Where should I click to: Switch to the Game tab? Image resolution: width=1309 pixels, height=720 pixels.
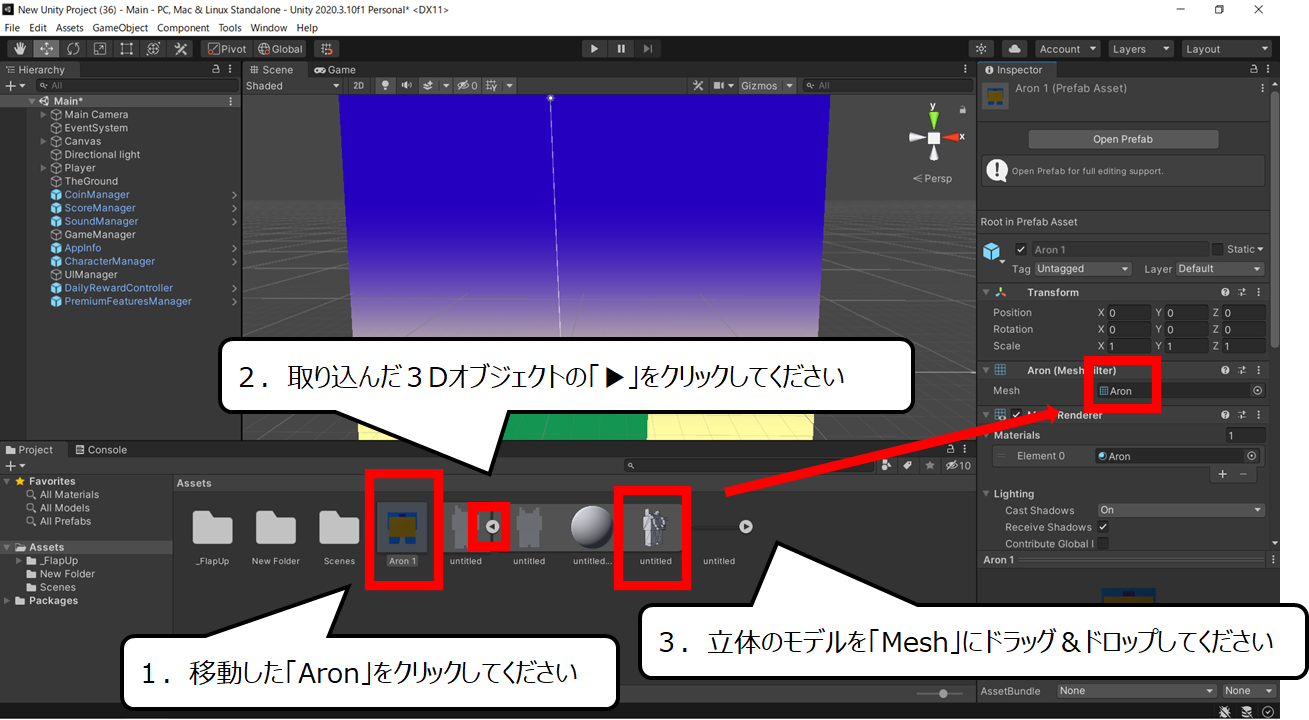pyautogui.click(x=335, y=70)
